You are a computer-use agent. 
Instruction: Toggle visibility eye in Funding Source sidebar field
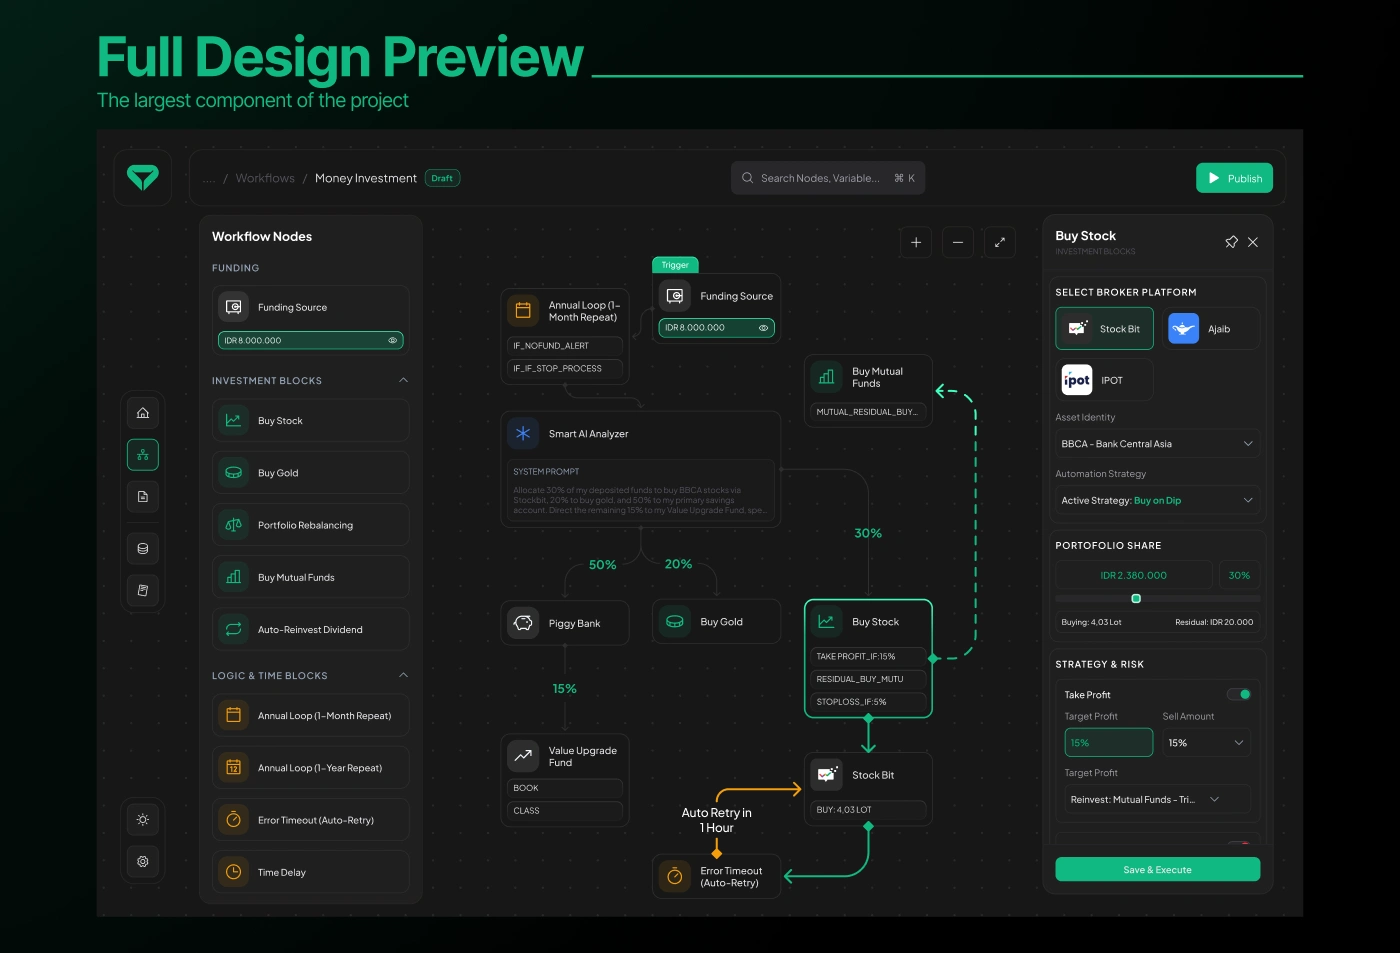(x=393, y=341)
